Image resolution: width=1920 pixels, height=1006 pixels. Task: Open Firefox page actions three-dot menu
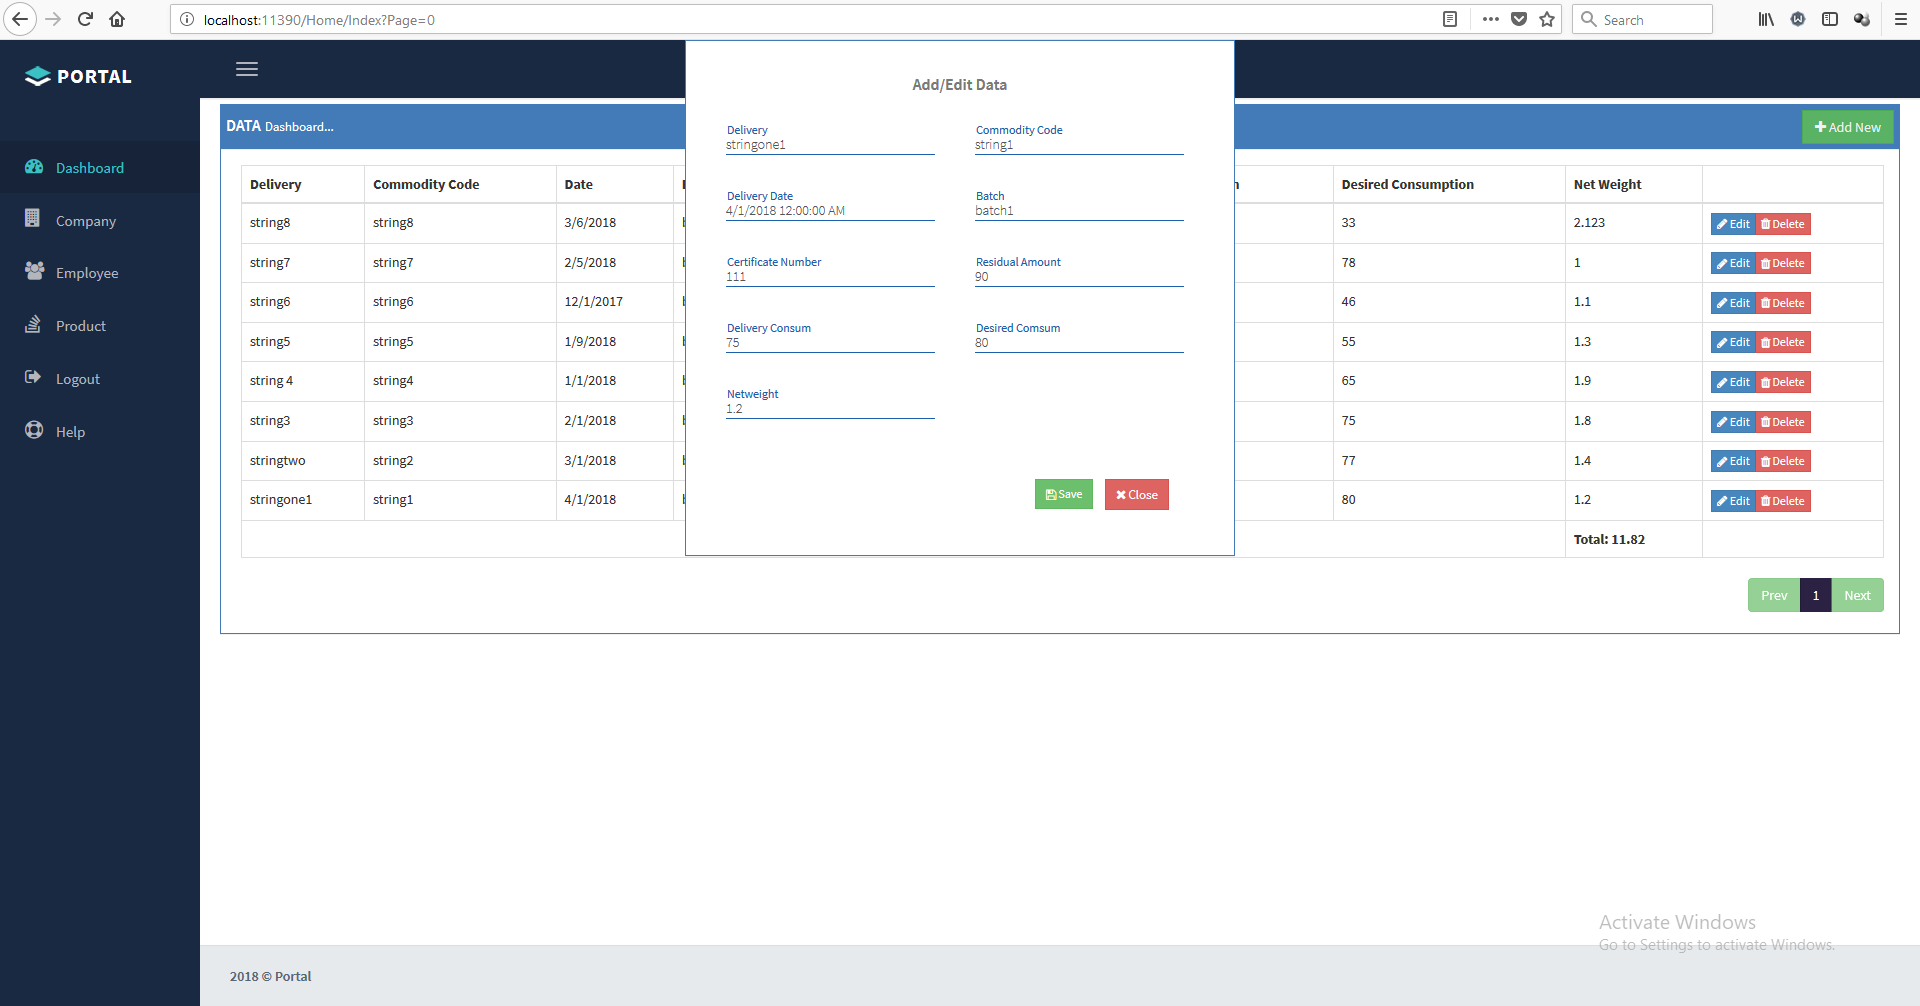1490,19
